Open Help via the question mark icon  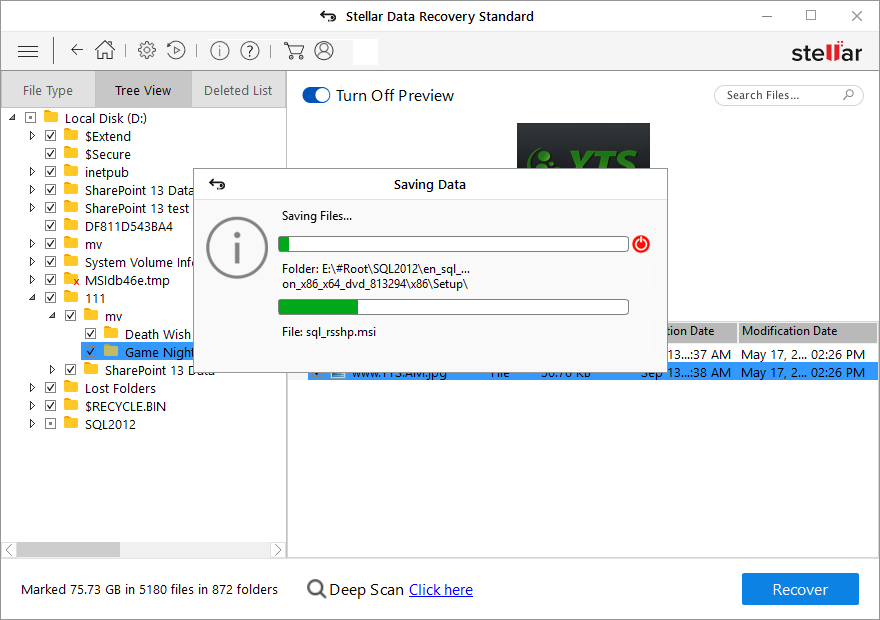[x=249, y=50]
